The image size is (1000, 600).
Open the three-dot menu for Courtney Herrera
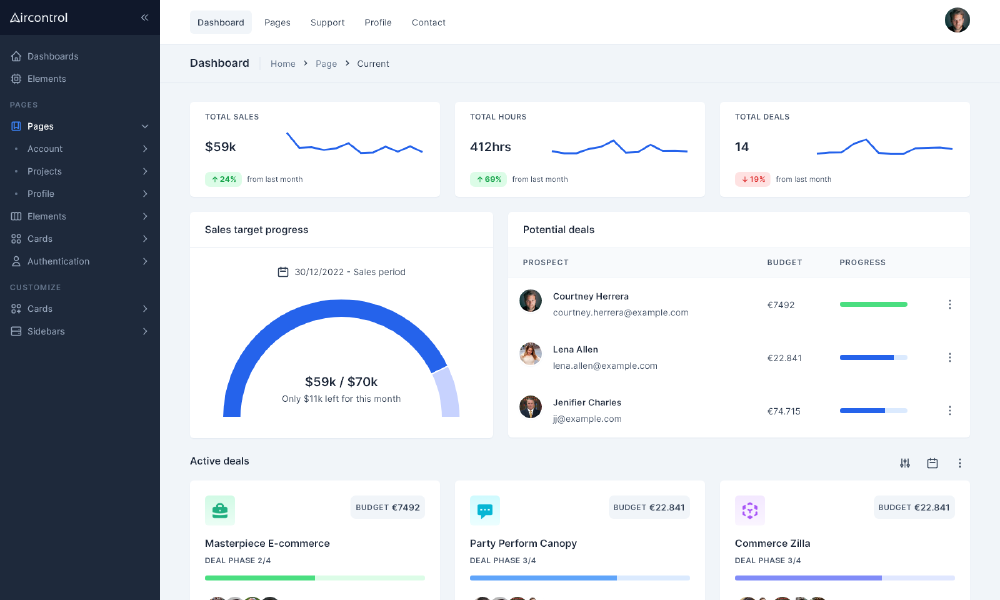coord(950,304)
